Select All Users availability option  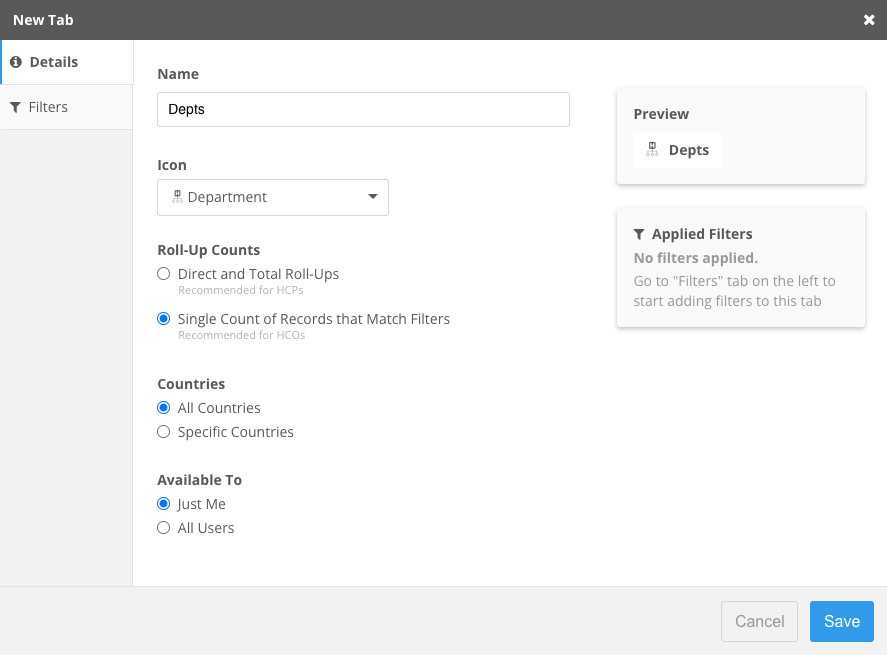point(164,528)
